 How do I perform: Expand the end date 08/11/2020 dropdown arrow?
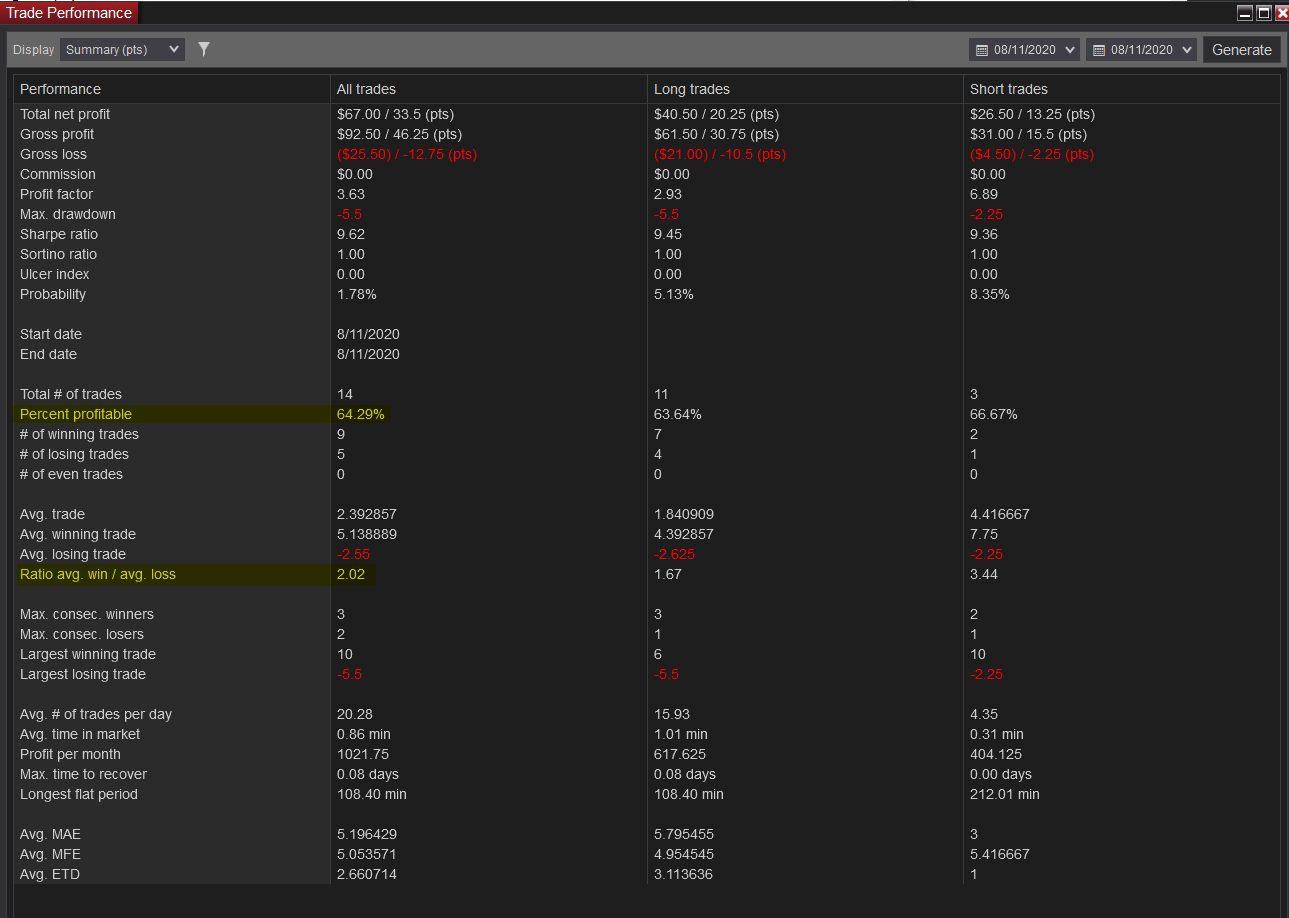(x=1187, y=50)
